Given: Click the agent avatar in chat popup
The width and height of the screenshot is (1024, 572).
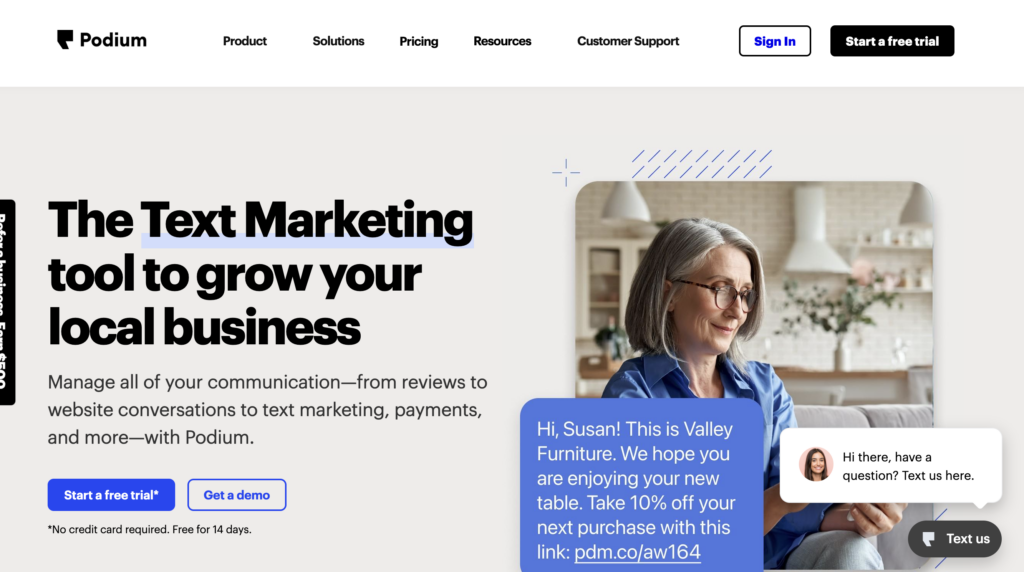Looking at the screenshot, I should (816, 464).
